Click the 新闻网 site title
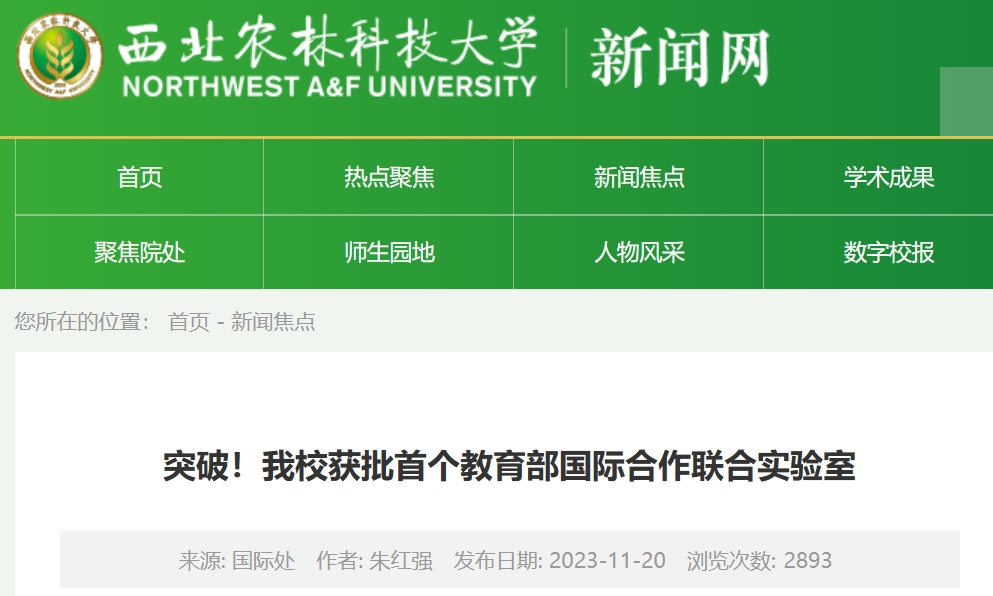Screen dimensions: 993x596 (x=680, y=58)
